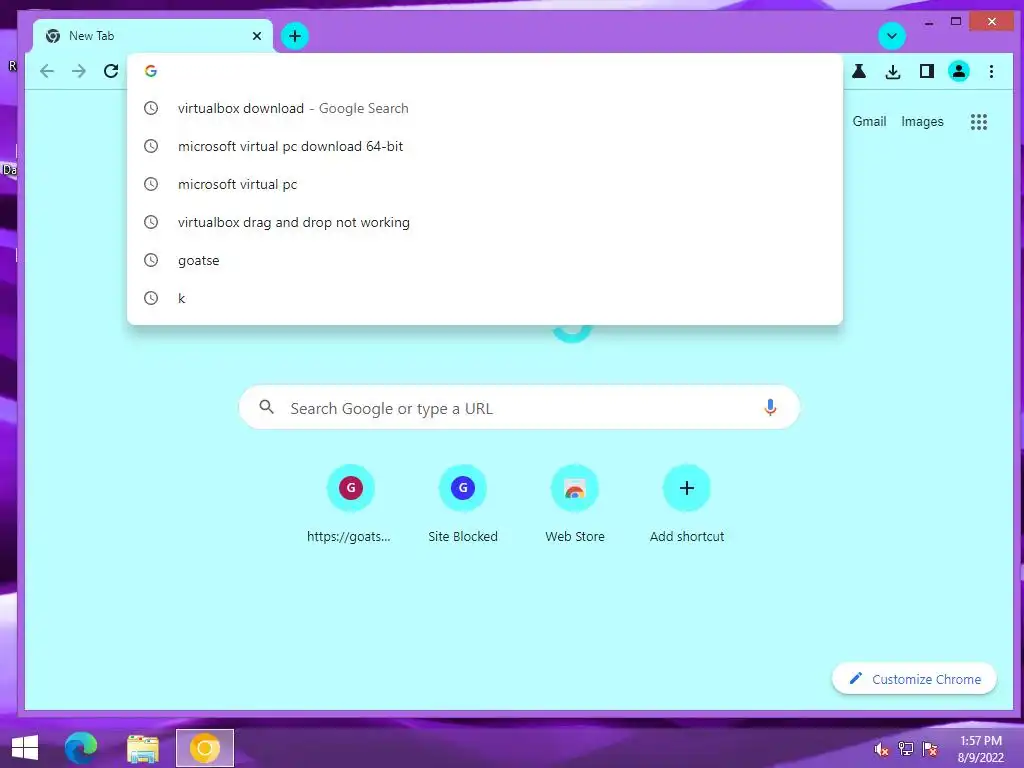Click the Add shortcut tile

tap(686, 504)
